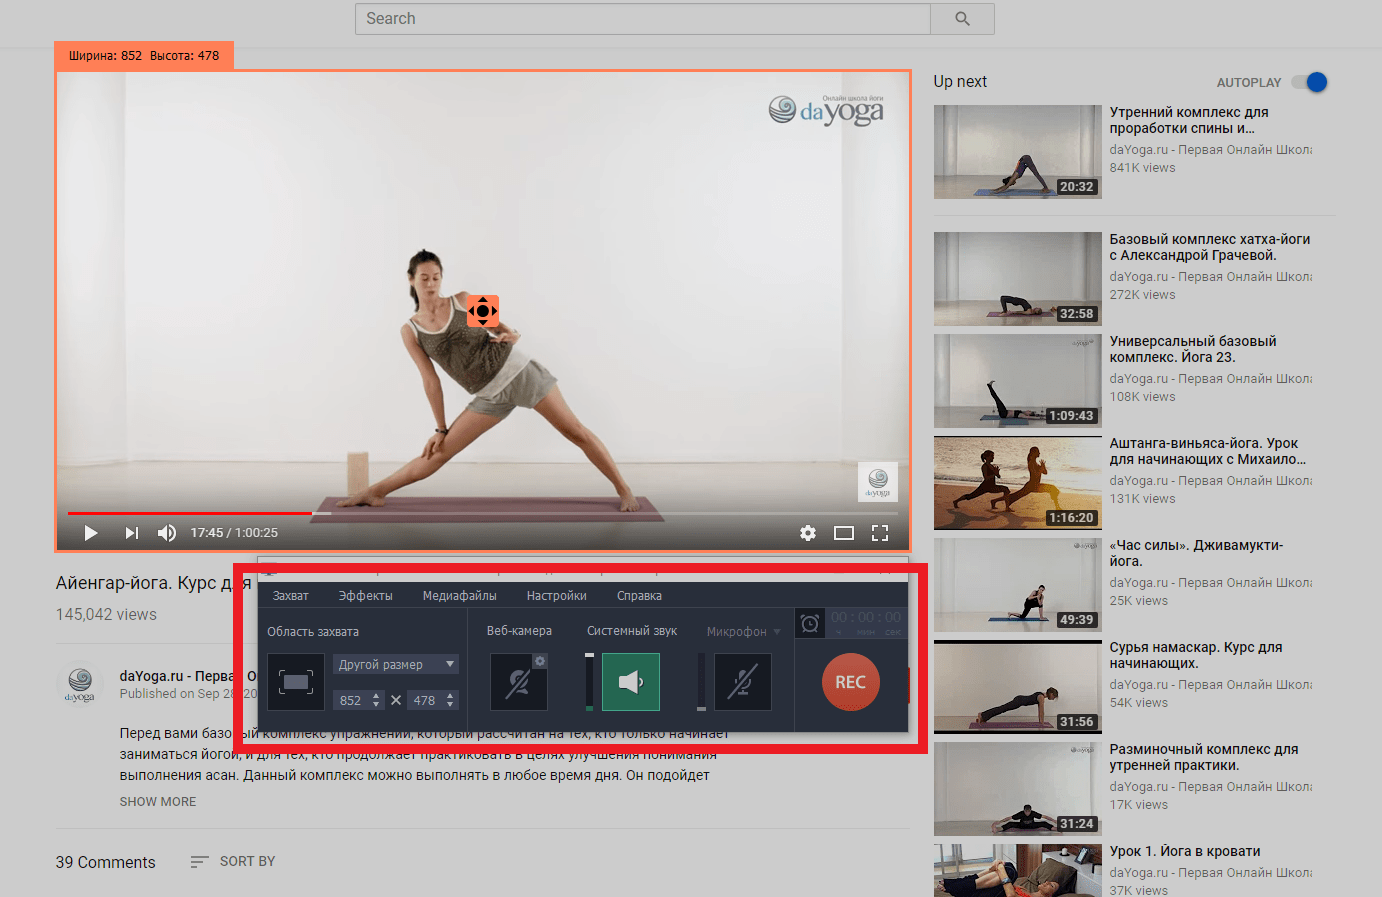Click the orange move-frame handle on the video
The width and height of the screenshot is (1382, 897).
(x=483, y=311)
